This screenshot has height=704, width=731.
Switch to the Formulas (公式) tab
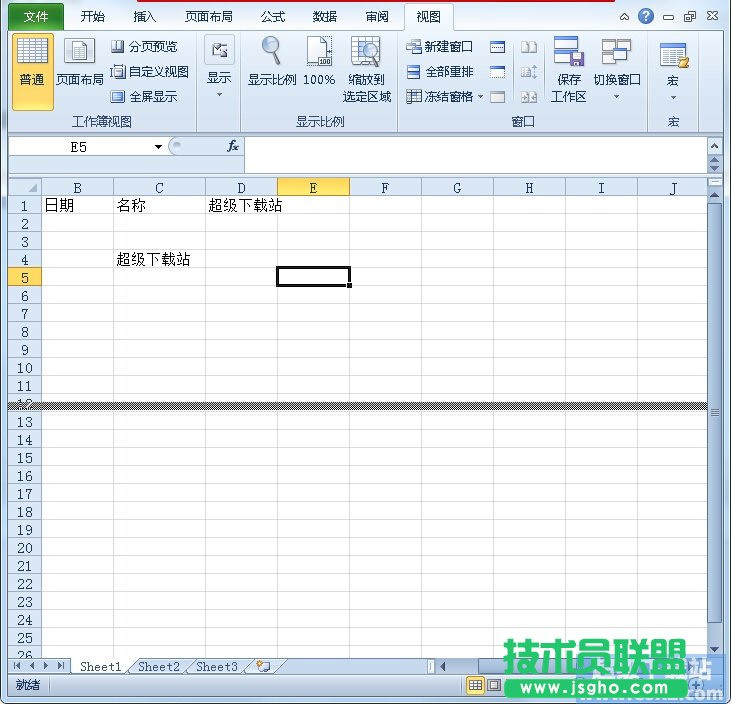pos(273,17)
